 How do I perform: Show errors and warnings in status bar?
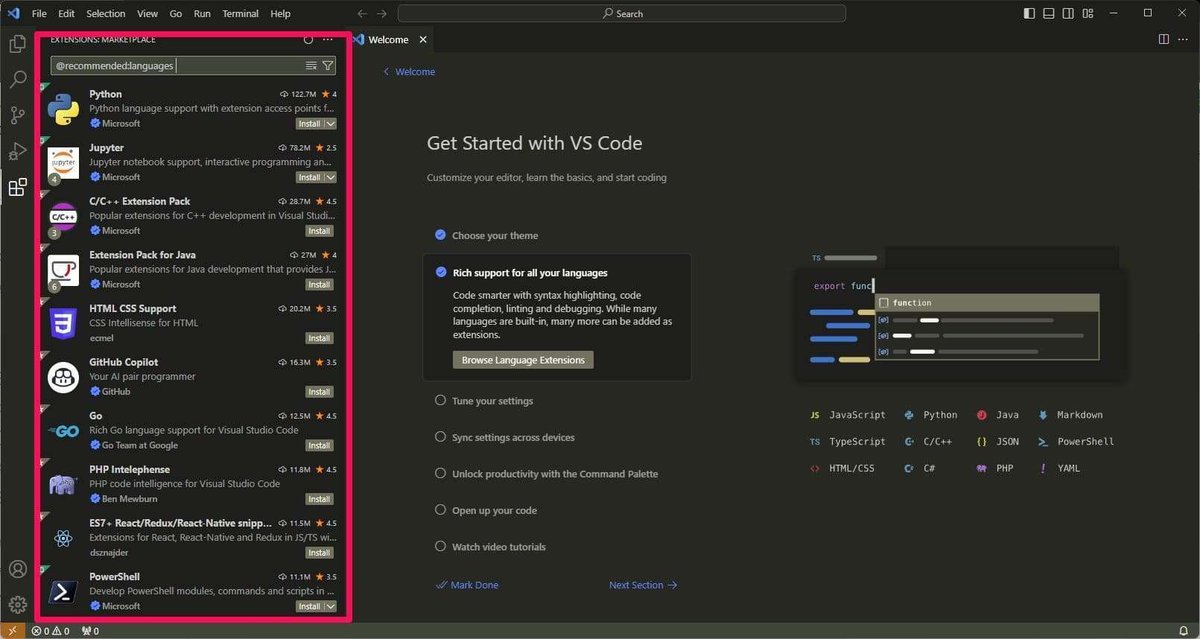(x=50, y=631)
